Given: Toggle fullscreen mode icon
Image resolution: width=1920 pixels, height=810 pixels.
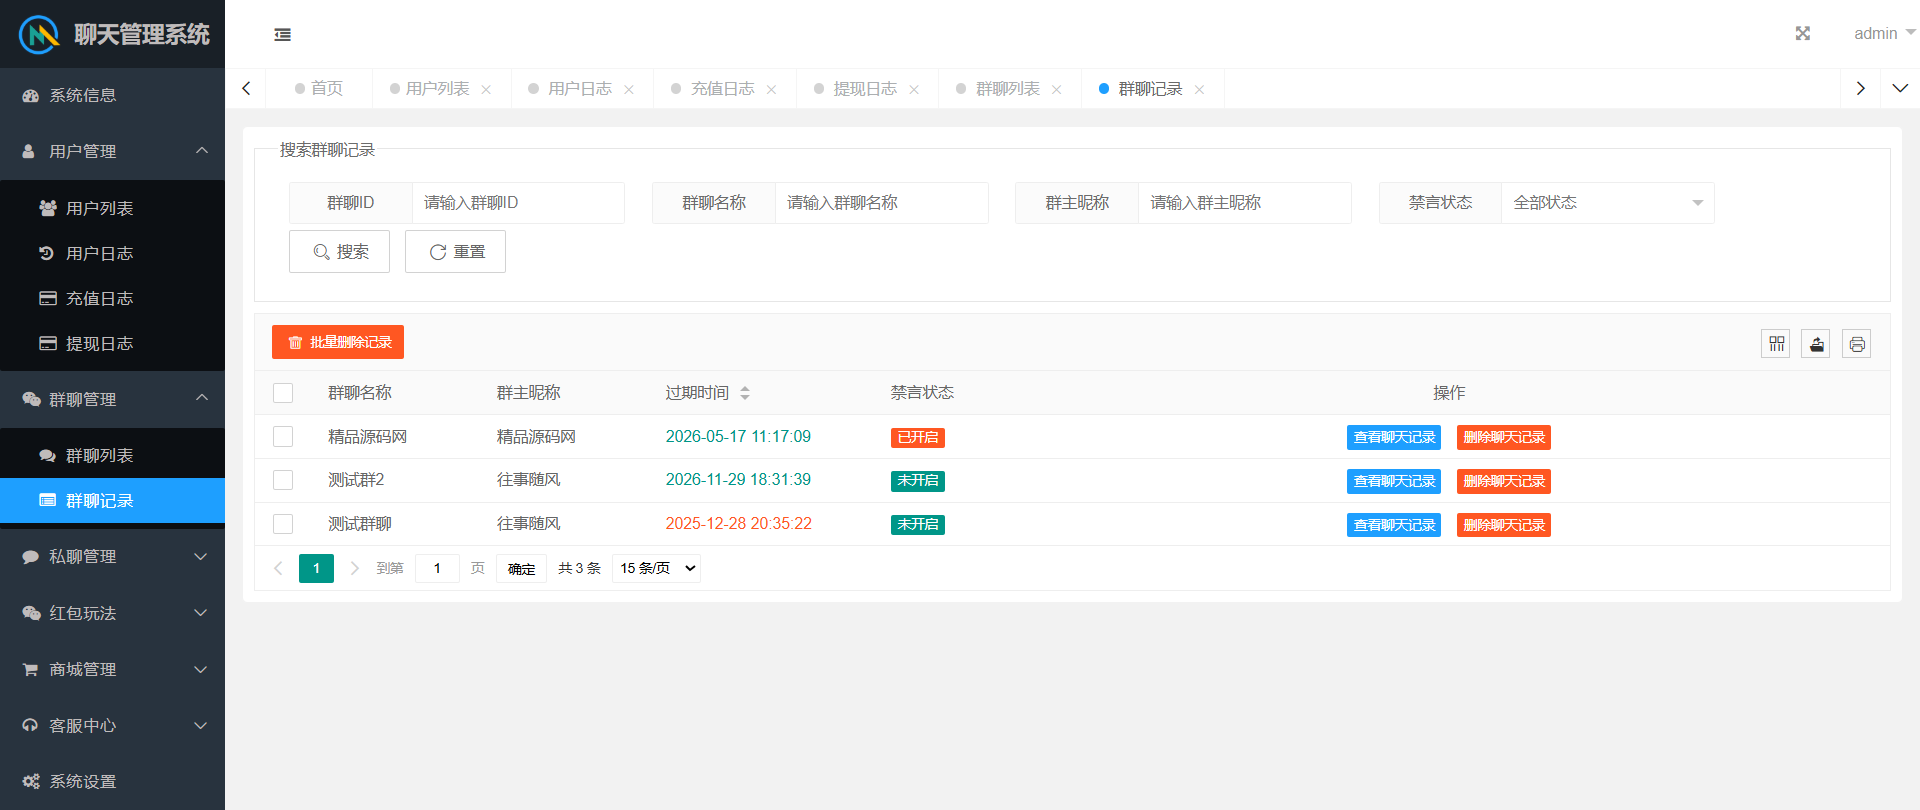Looking at the screenshot, I should (x=1802, y=34).
